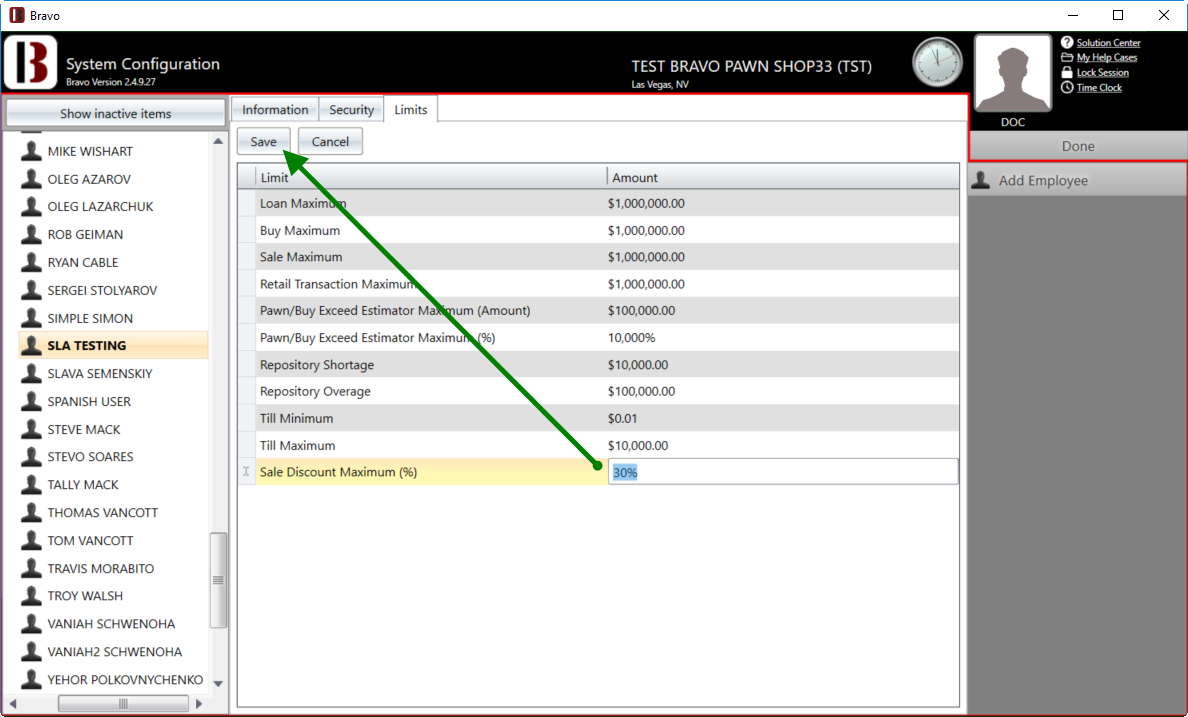The image size is (1188, 717).
Task: Click the Sale Maximum limit row
Action: click(x=599, y=257)
